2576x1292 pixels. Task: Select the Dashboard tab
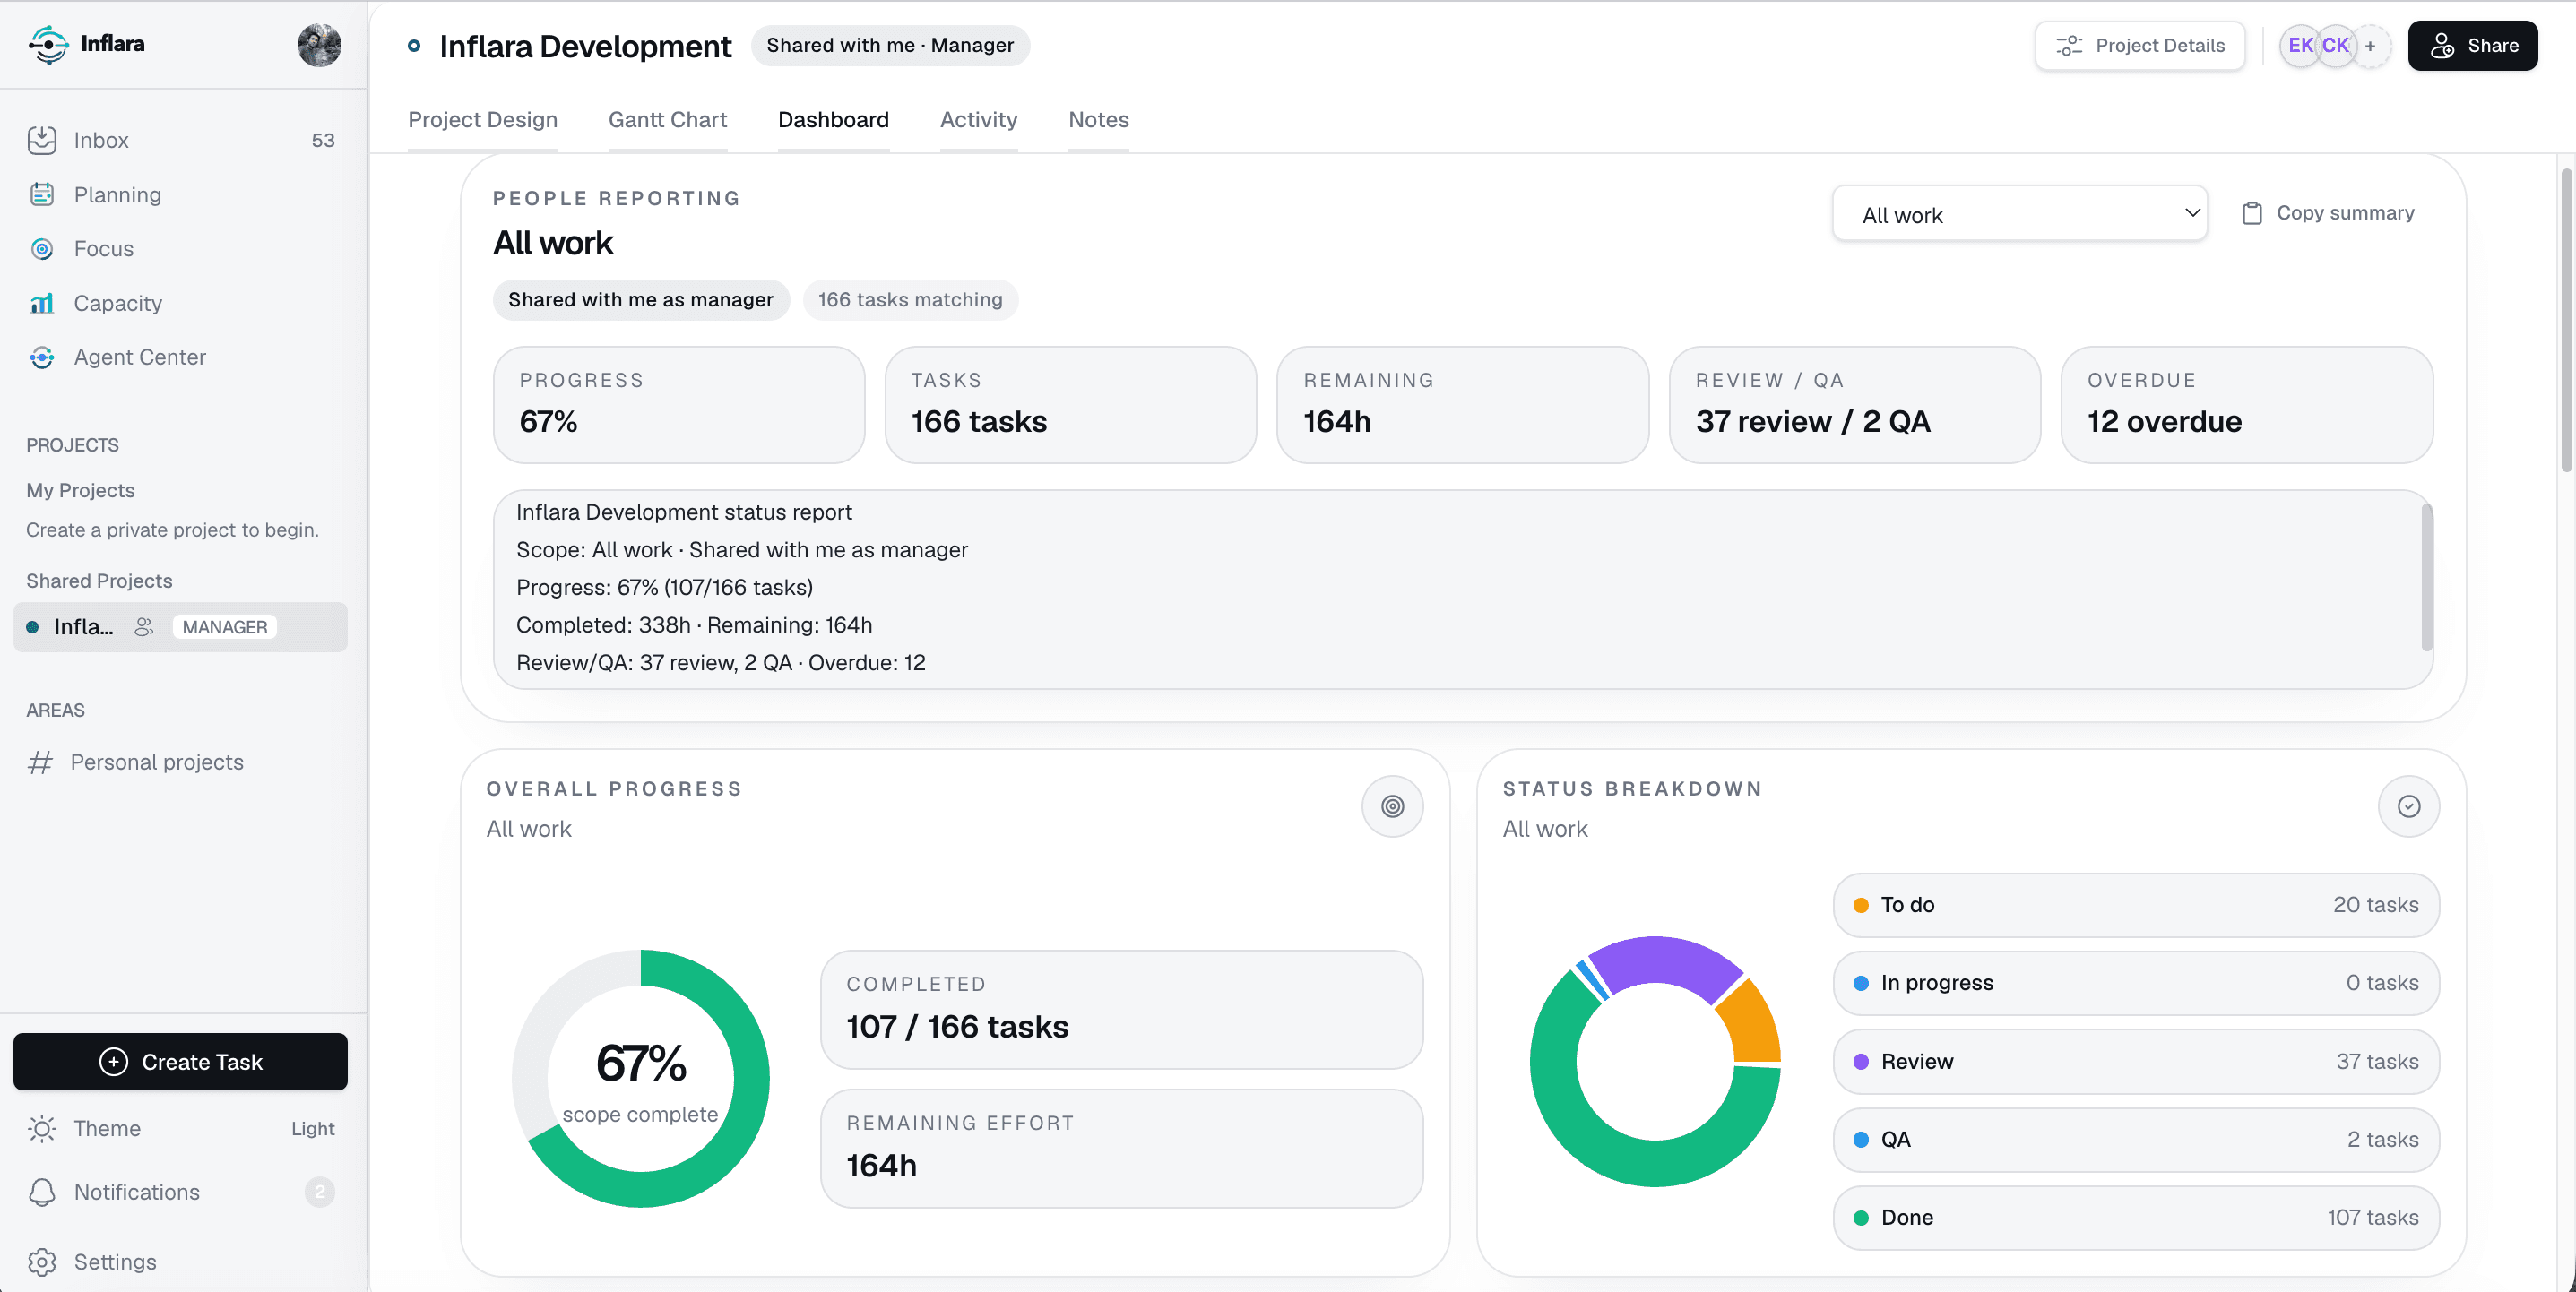833,120
